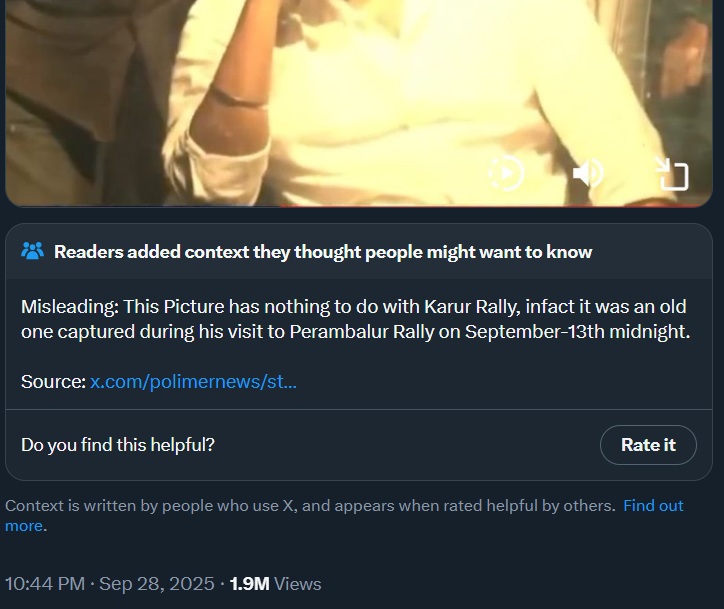Click the Community Notes people icon
Image resolution: width=724 pixels, height=609 pixels.
pos(32,251)
